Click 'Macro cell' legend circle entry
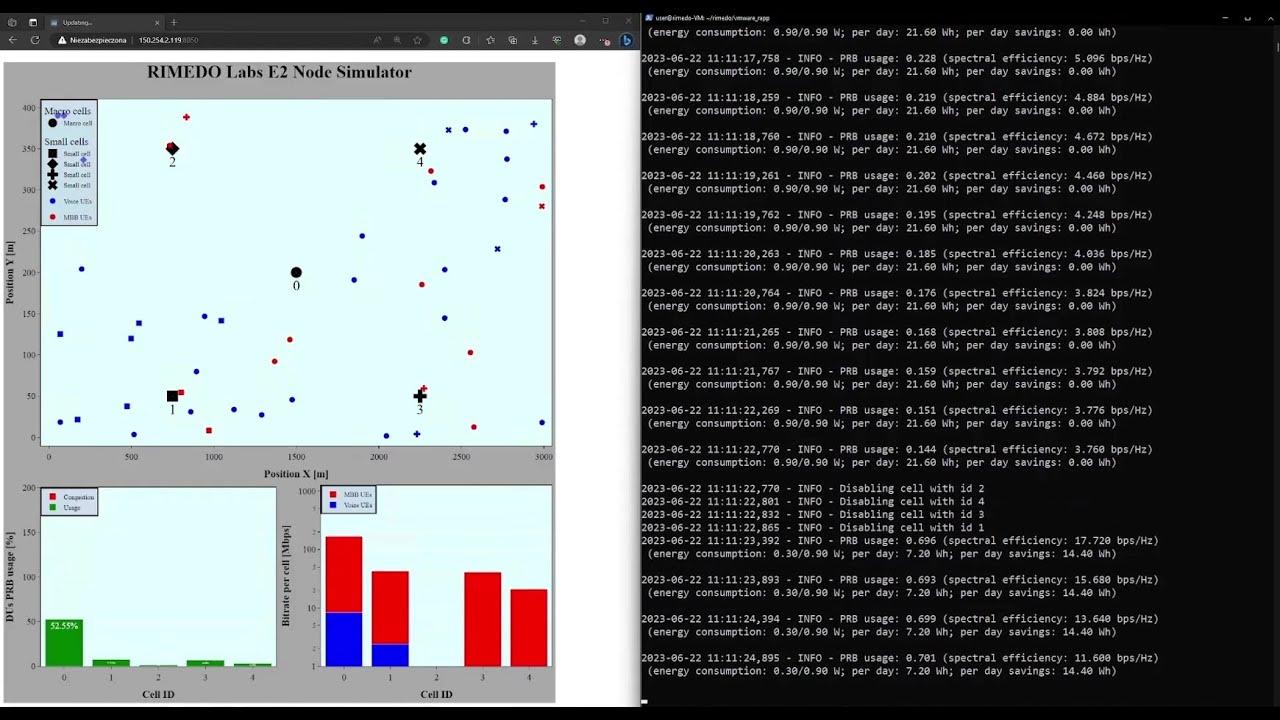This screenshot has height=720, width=1280. [53, 123]
